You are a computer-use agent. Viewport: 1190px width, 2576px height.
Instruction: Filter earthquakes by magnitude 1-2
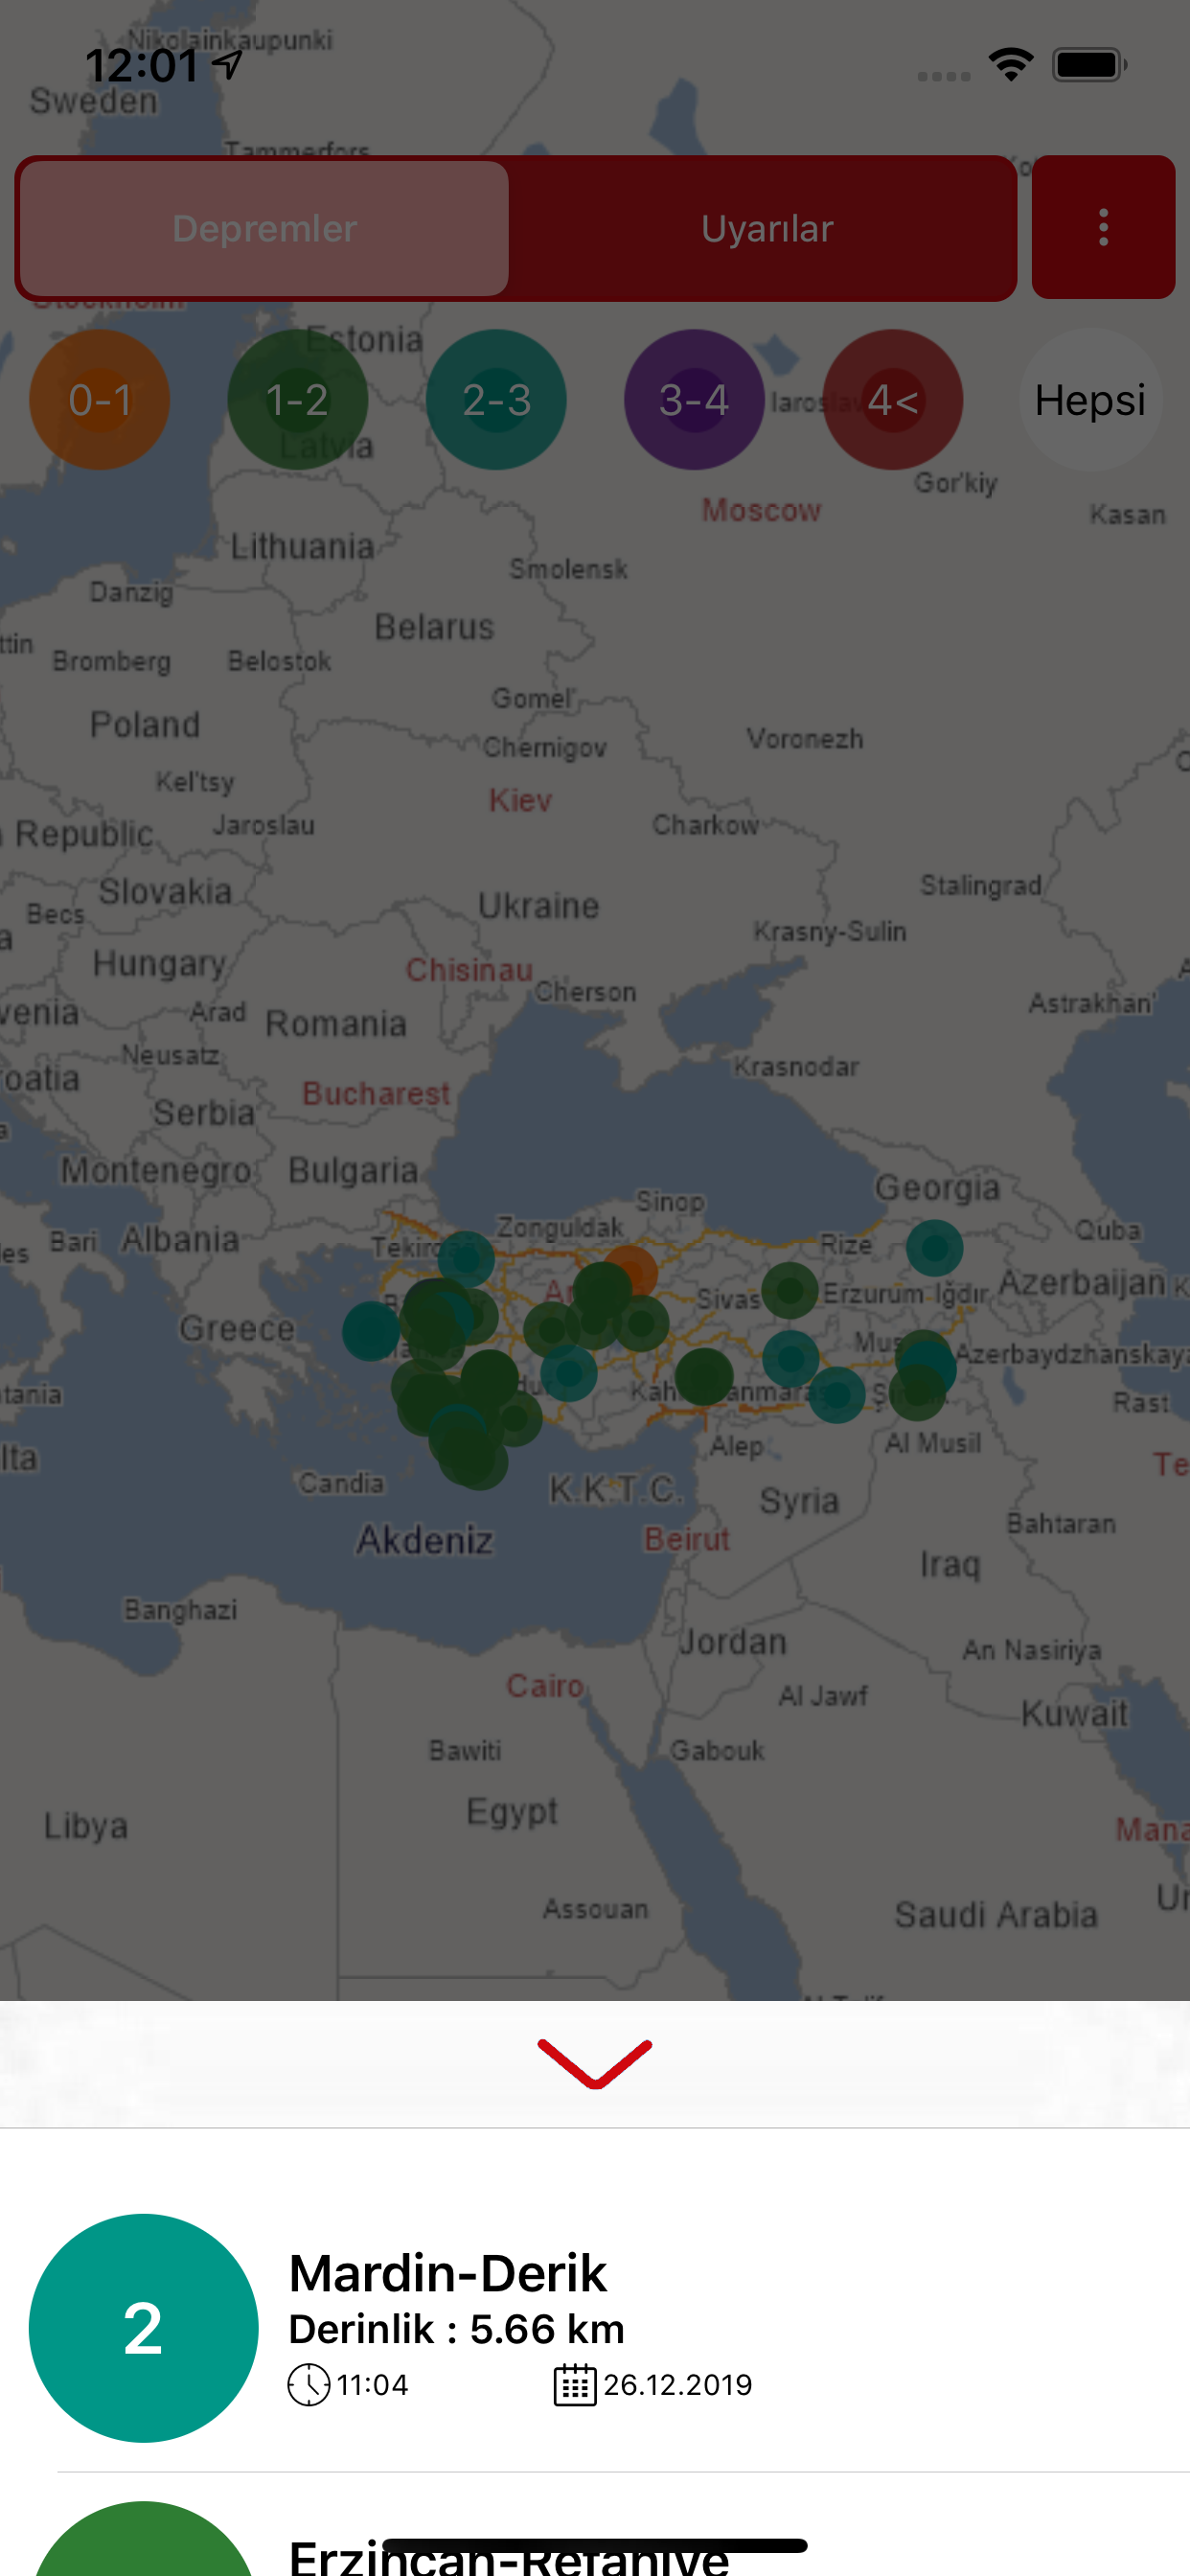pyautogui.click(x=298, y=400)
